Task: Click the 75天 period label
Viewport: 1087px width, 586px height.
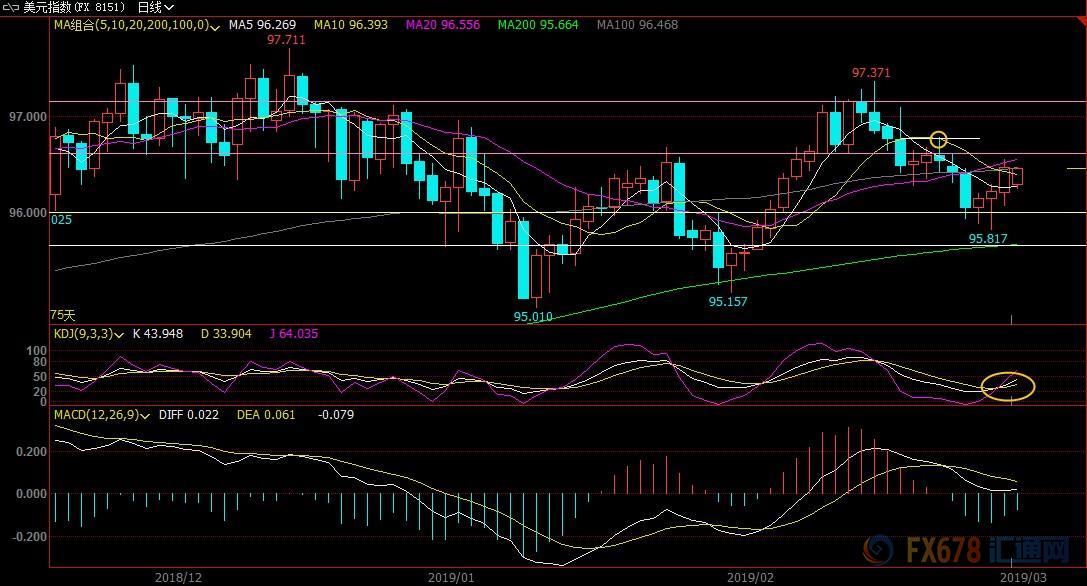Action: 63,315
